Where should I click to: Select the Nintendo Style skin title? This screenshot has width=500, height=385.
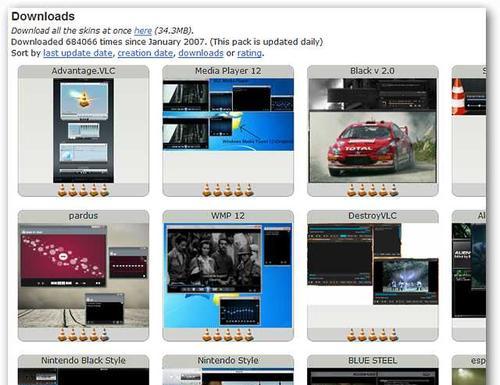228,360
